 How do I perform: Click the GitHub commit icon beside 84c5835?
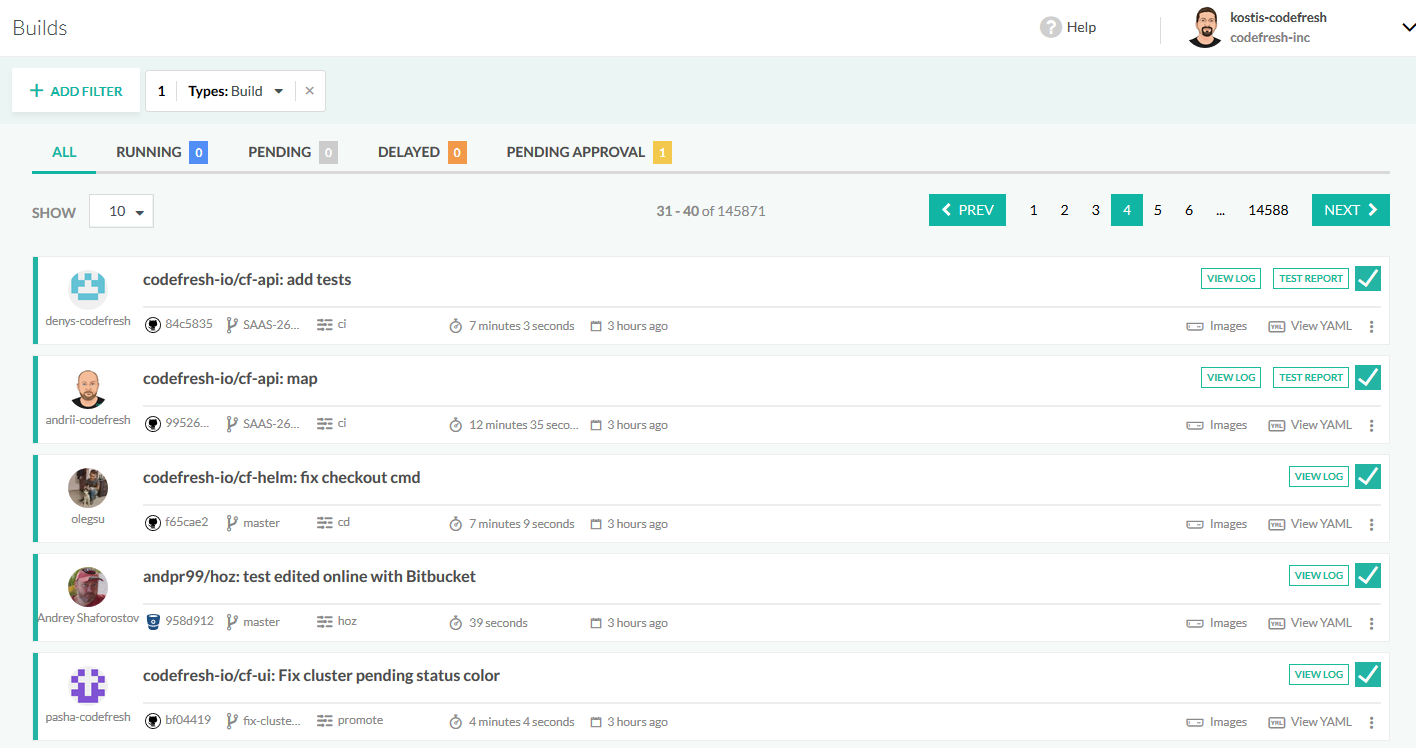[x=153, y=325]
